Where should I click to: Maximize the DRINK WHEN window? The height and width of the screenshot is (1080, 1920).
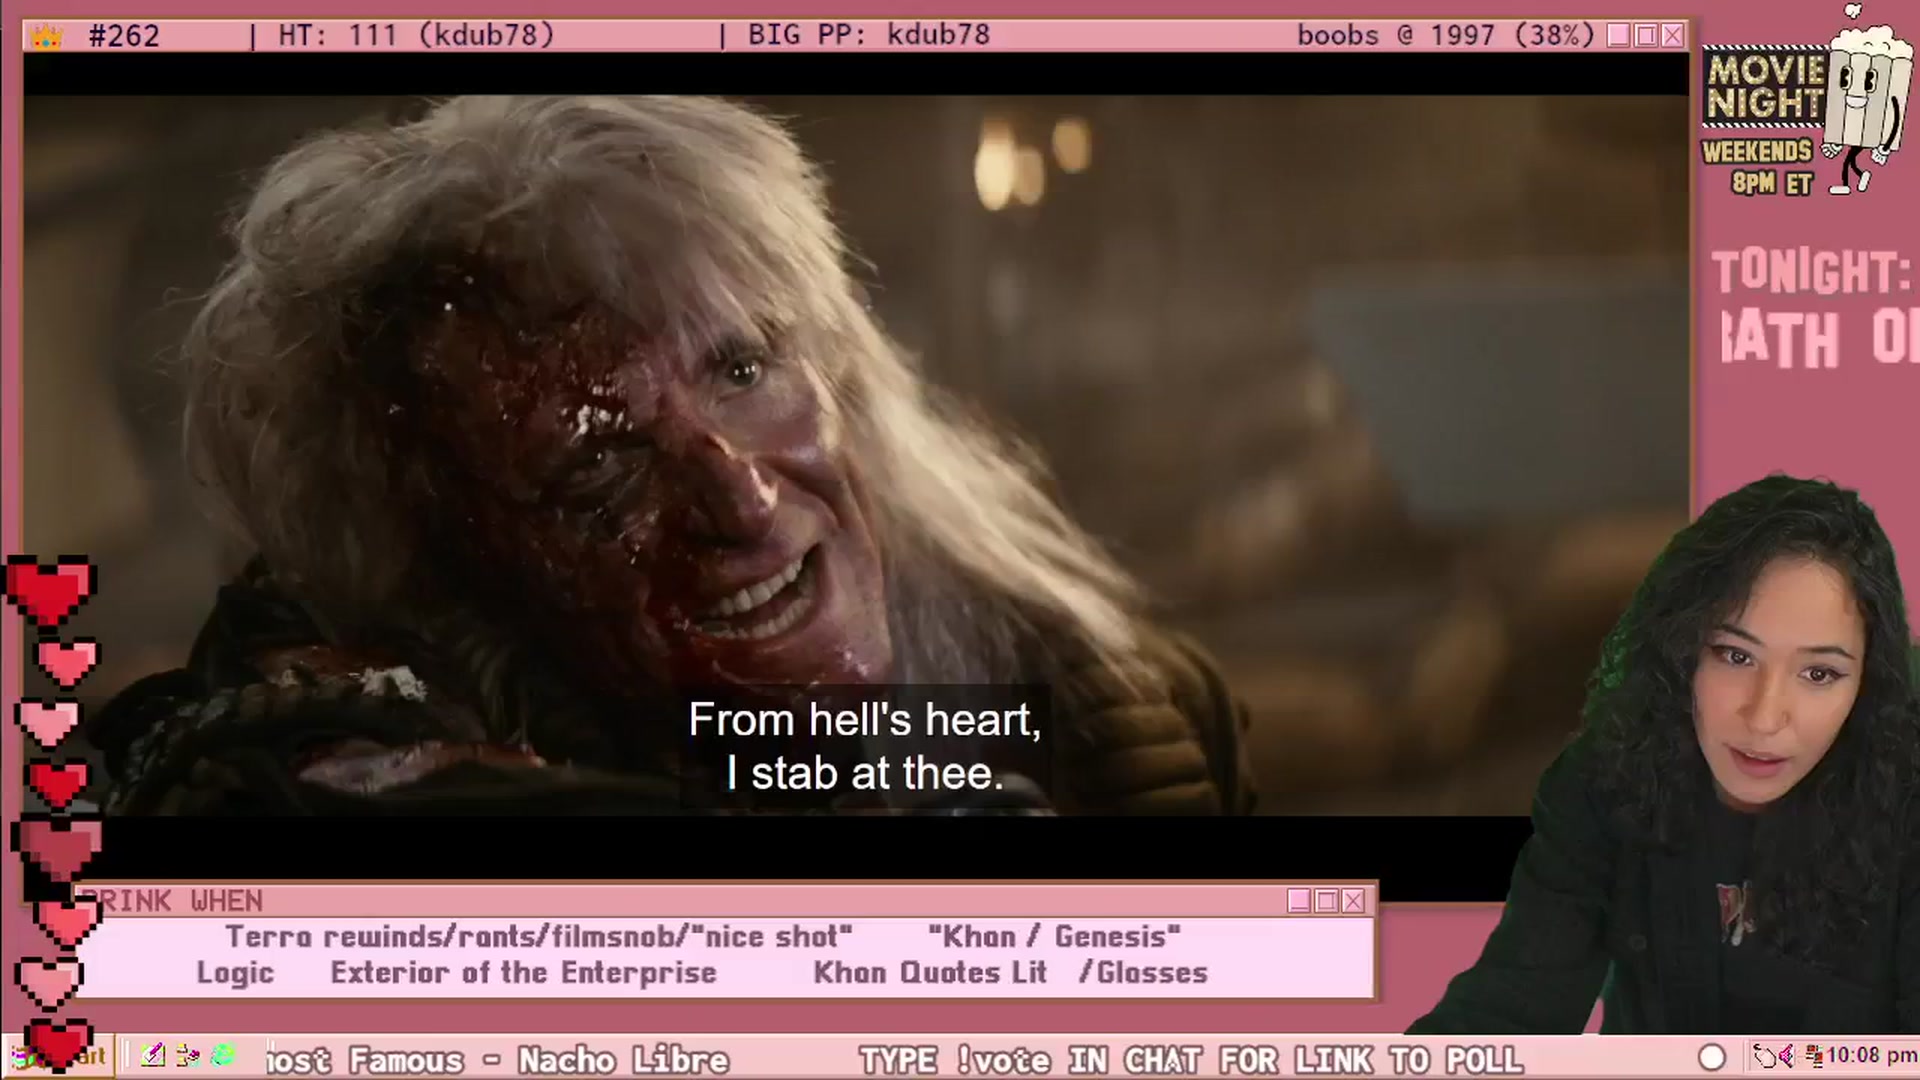click(x=1326, y=901)
